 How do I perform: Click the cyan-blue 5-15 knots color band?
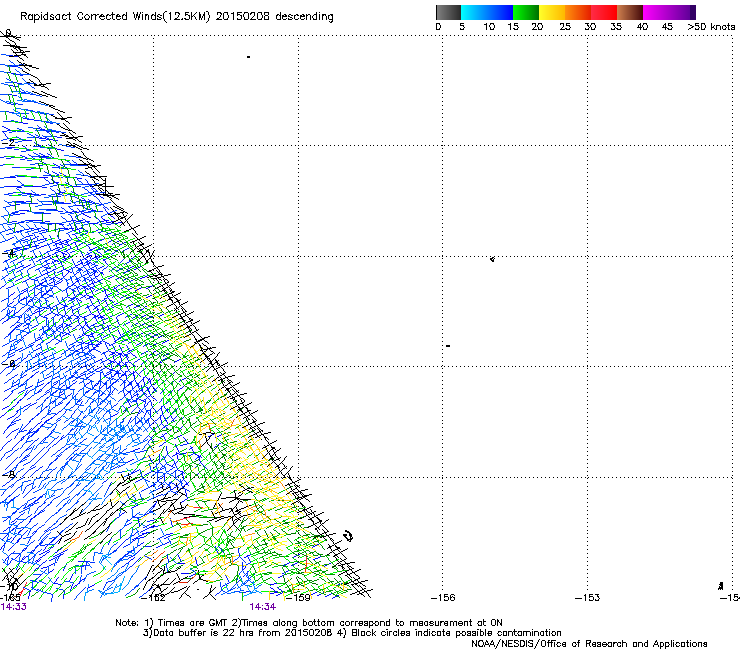[x=487, y=12]
